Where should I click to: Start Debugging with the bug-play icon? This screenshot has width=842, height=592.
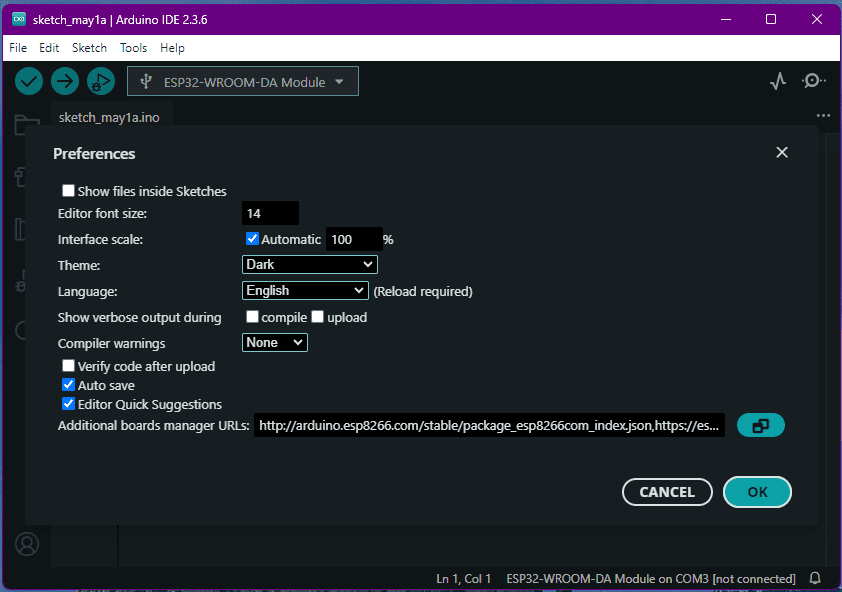tap(101, 82)
